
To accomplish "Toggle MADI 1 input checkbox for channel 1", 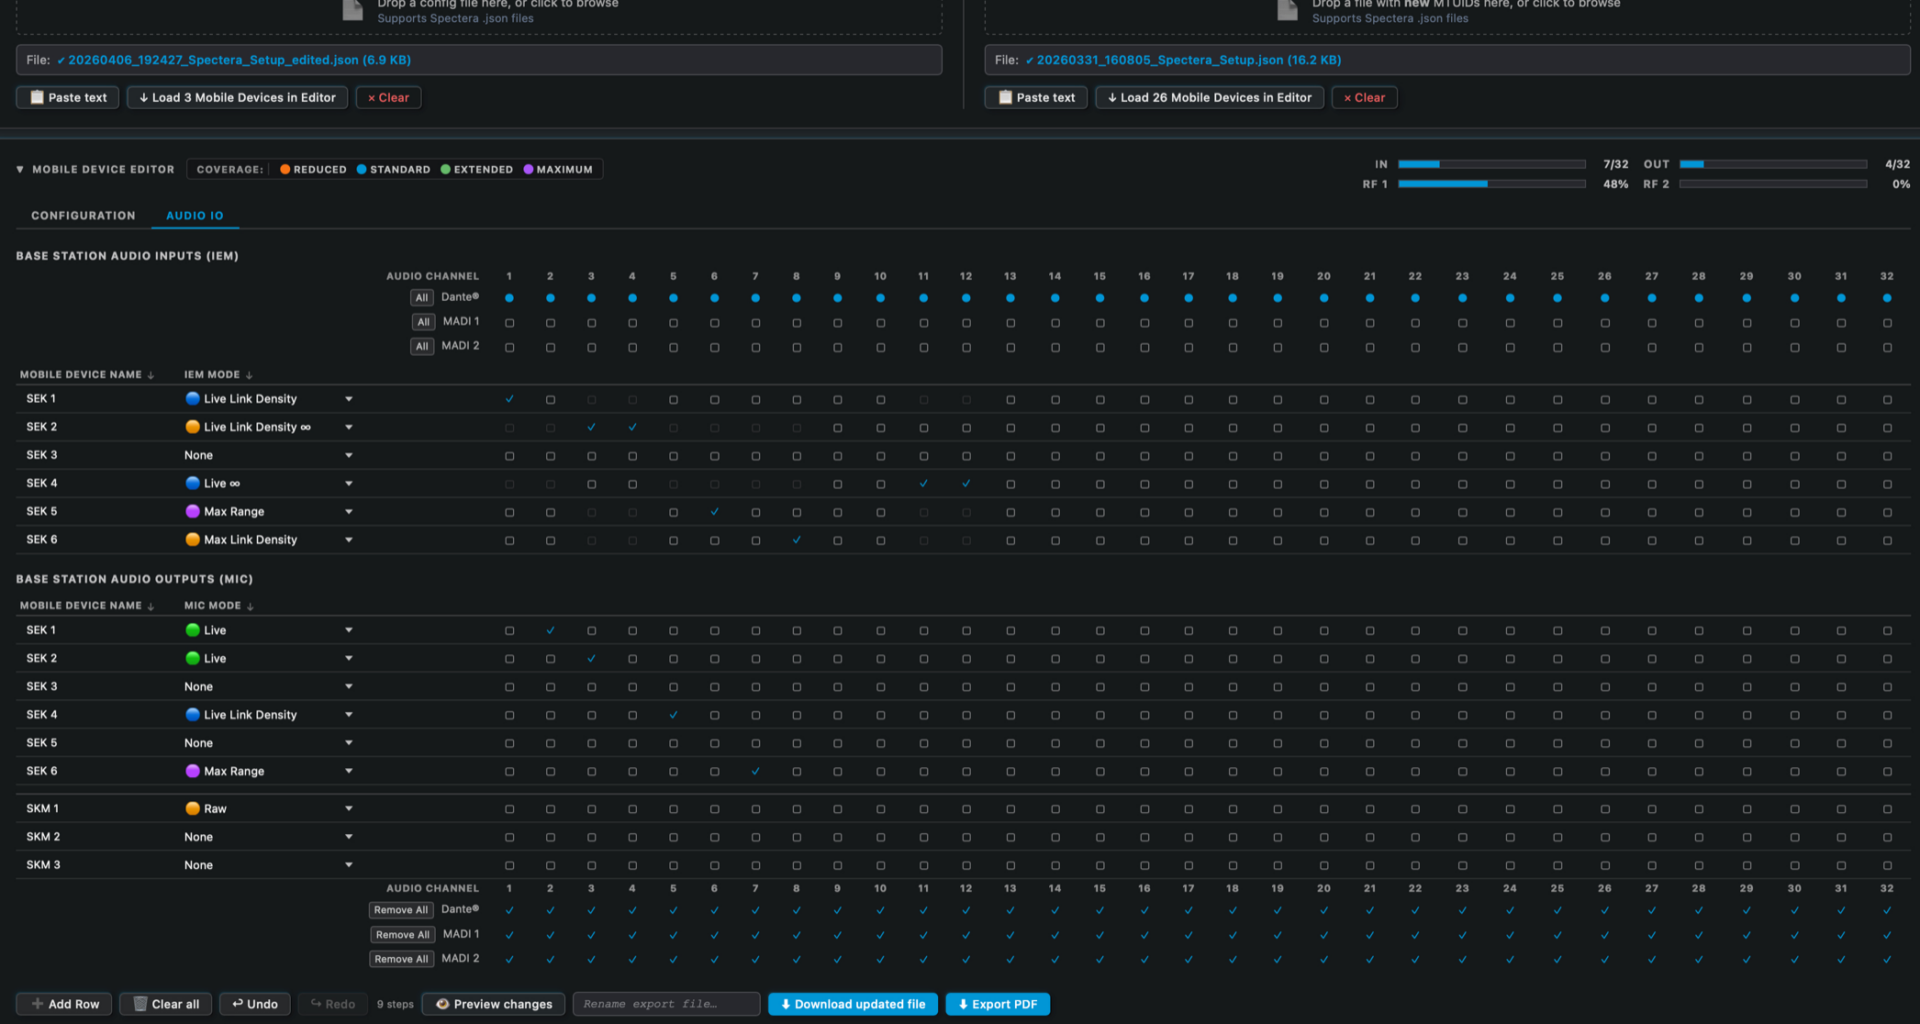I will pos(510,323).
